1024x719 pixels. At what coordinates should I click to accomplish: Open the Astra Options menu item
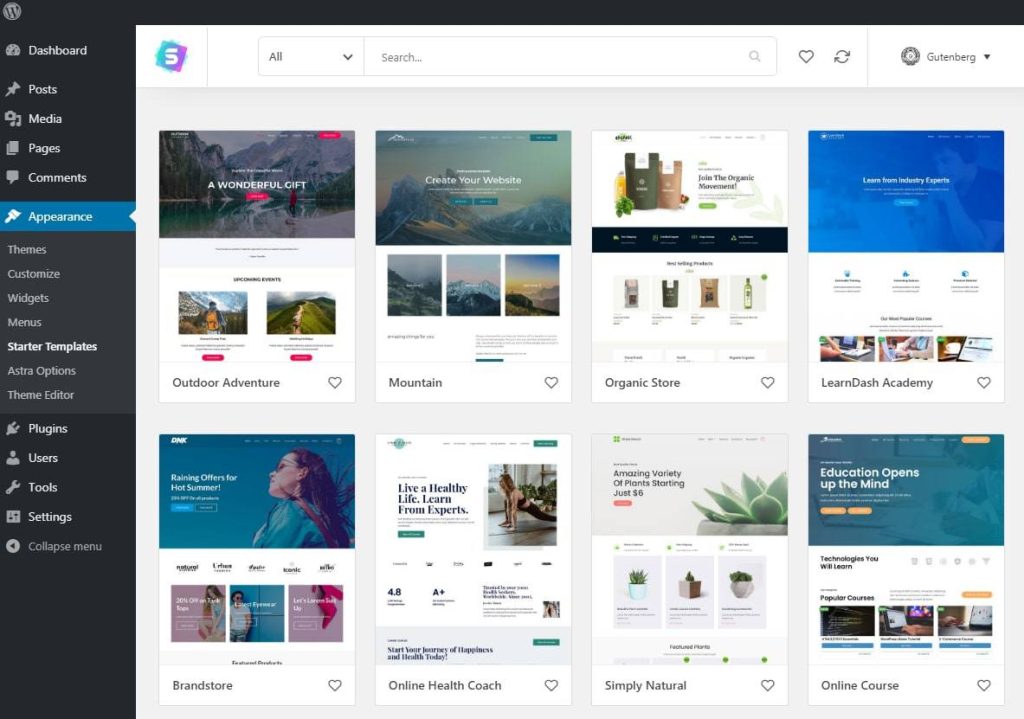click(x=44, y=371)
